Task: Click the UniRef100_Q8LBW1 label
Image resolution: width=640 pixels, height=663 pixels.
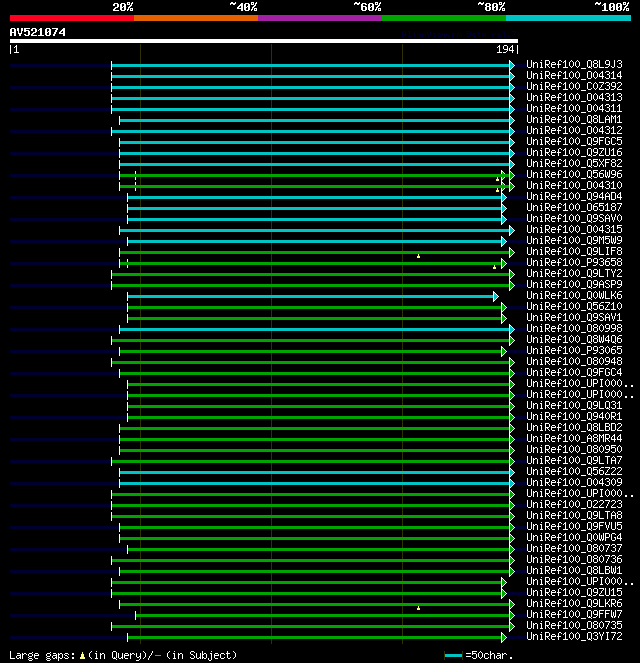Action: (x=574, y=570)
